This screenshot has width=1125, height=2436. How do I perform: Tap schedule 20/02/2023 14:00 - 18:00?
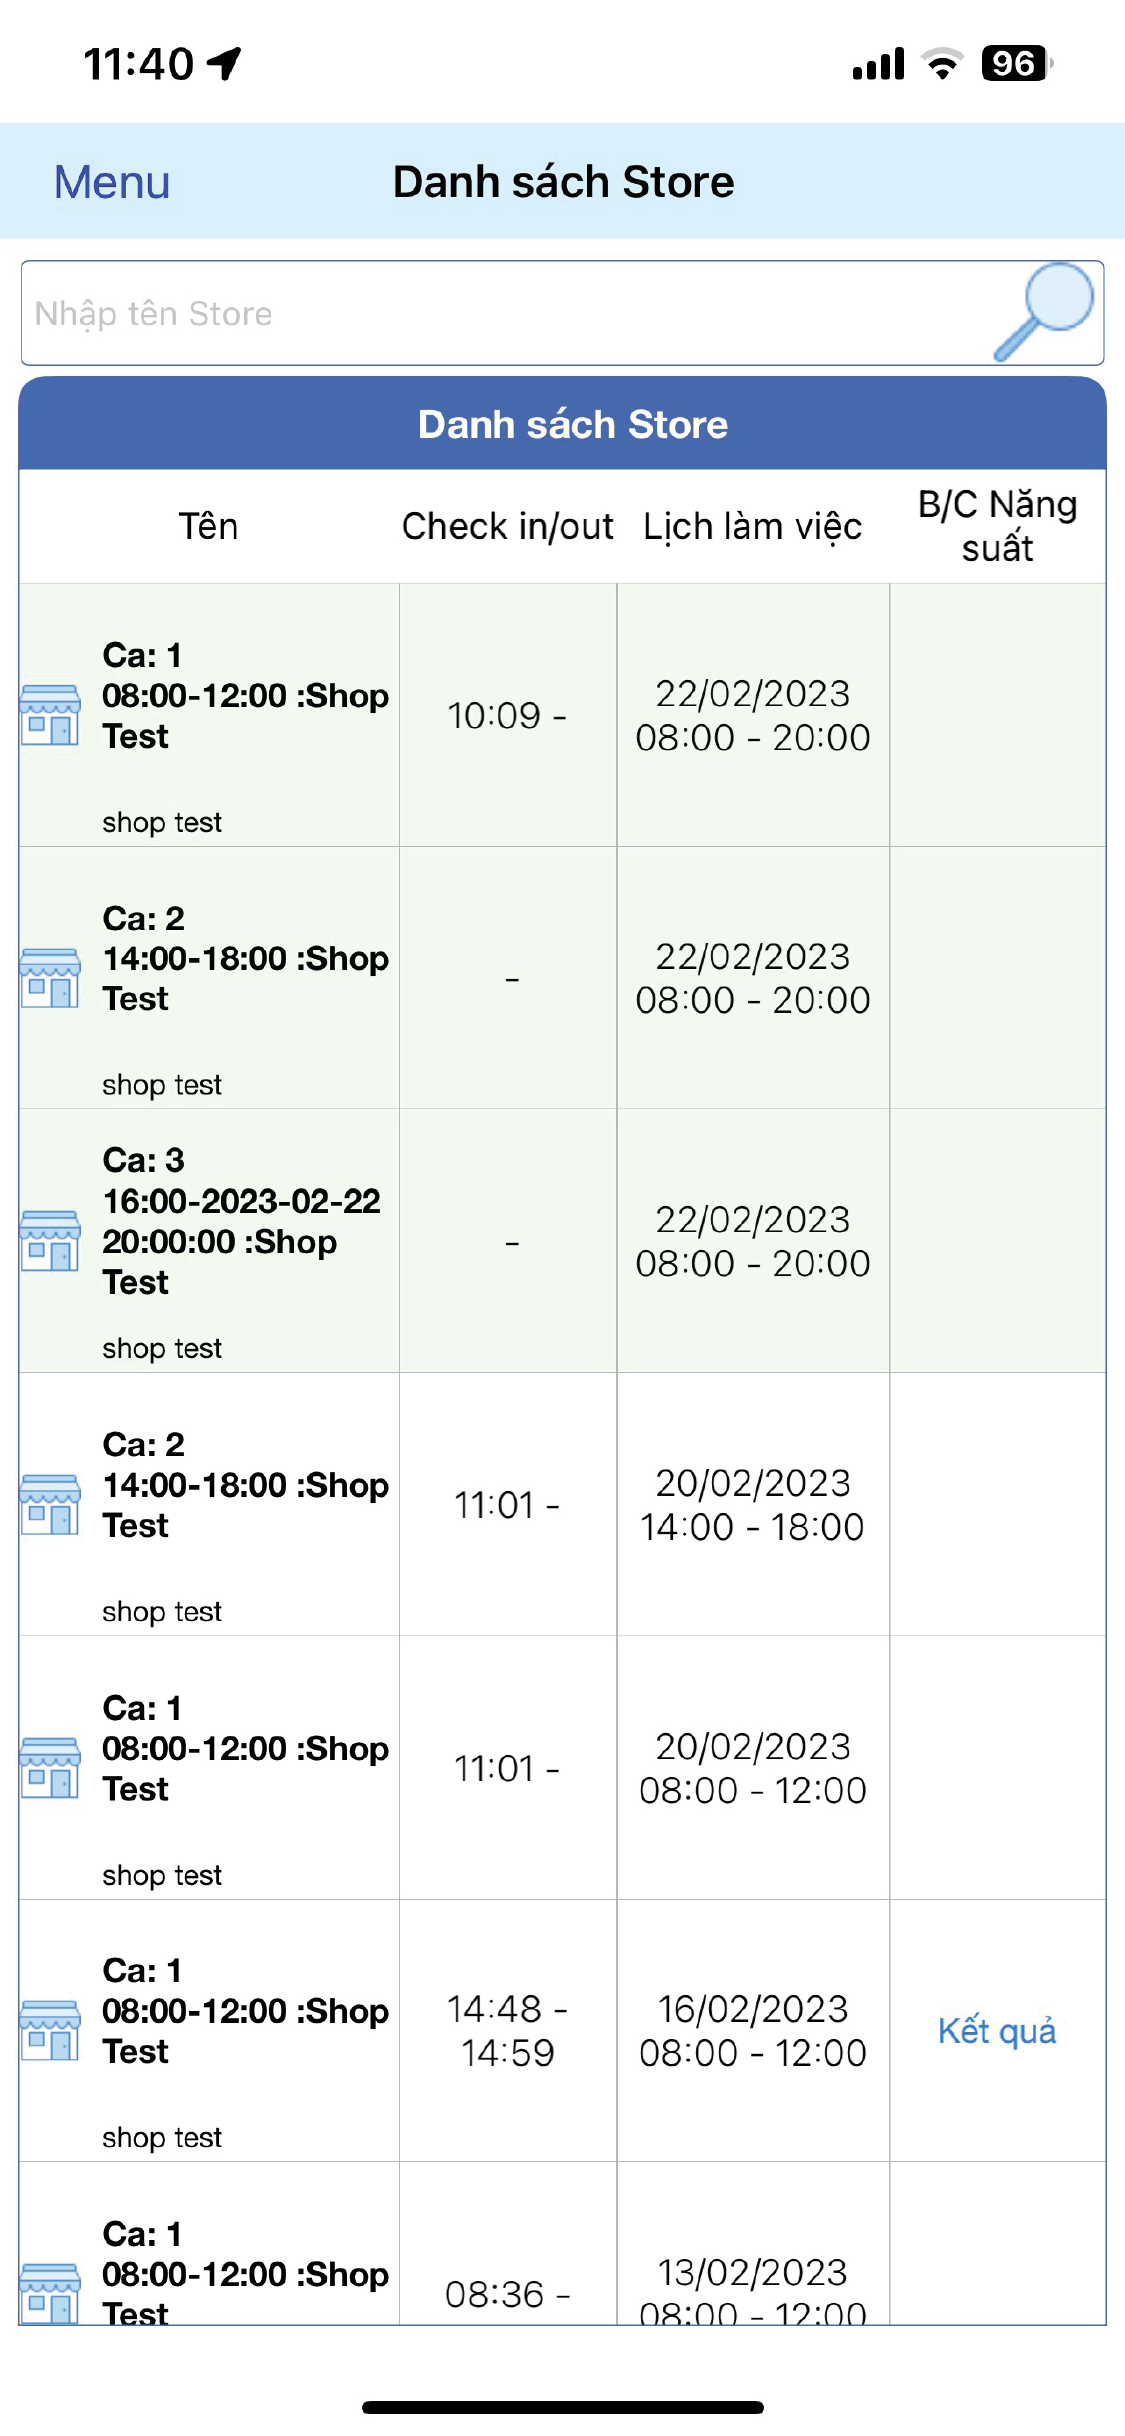[753, 1505]
